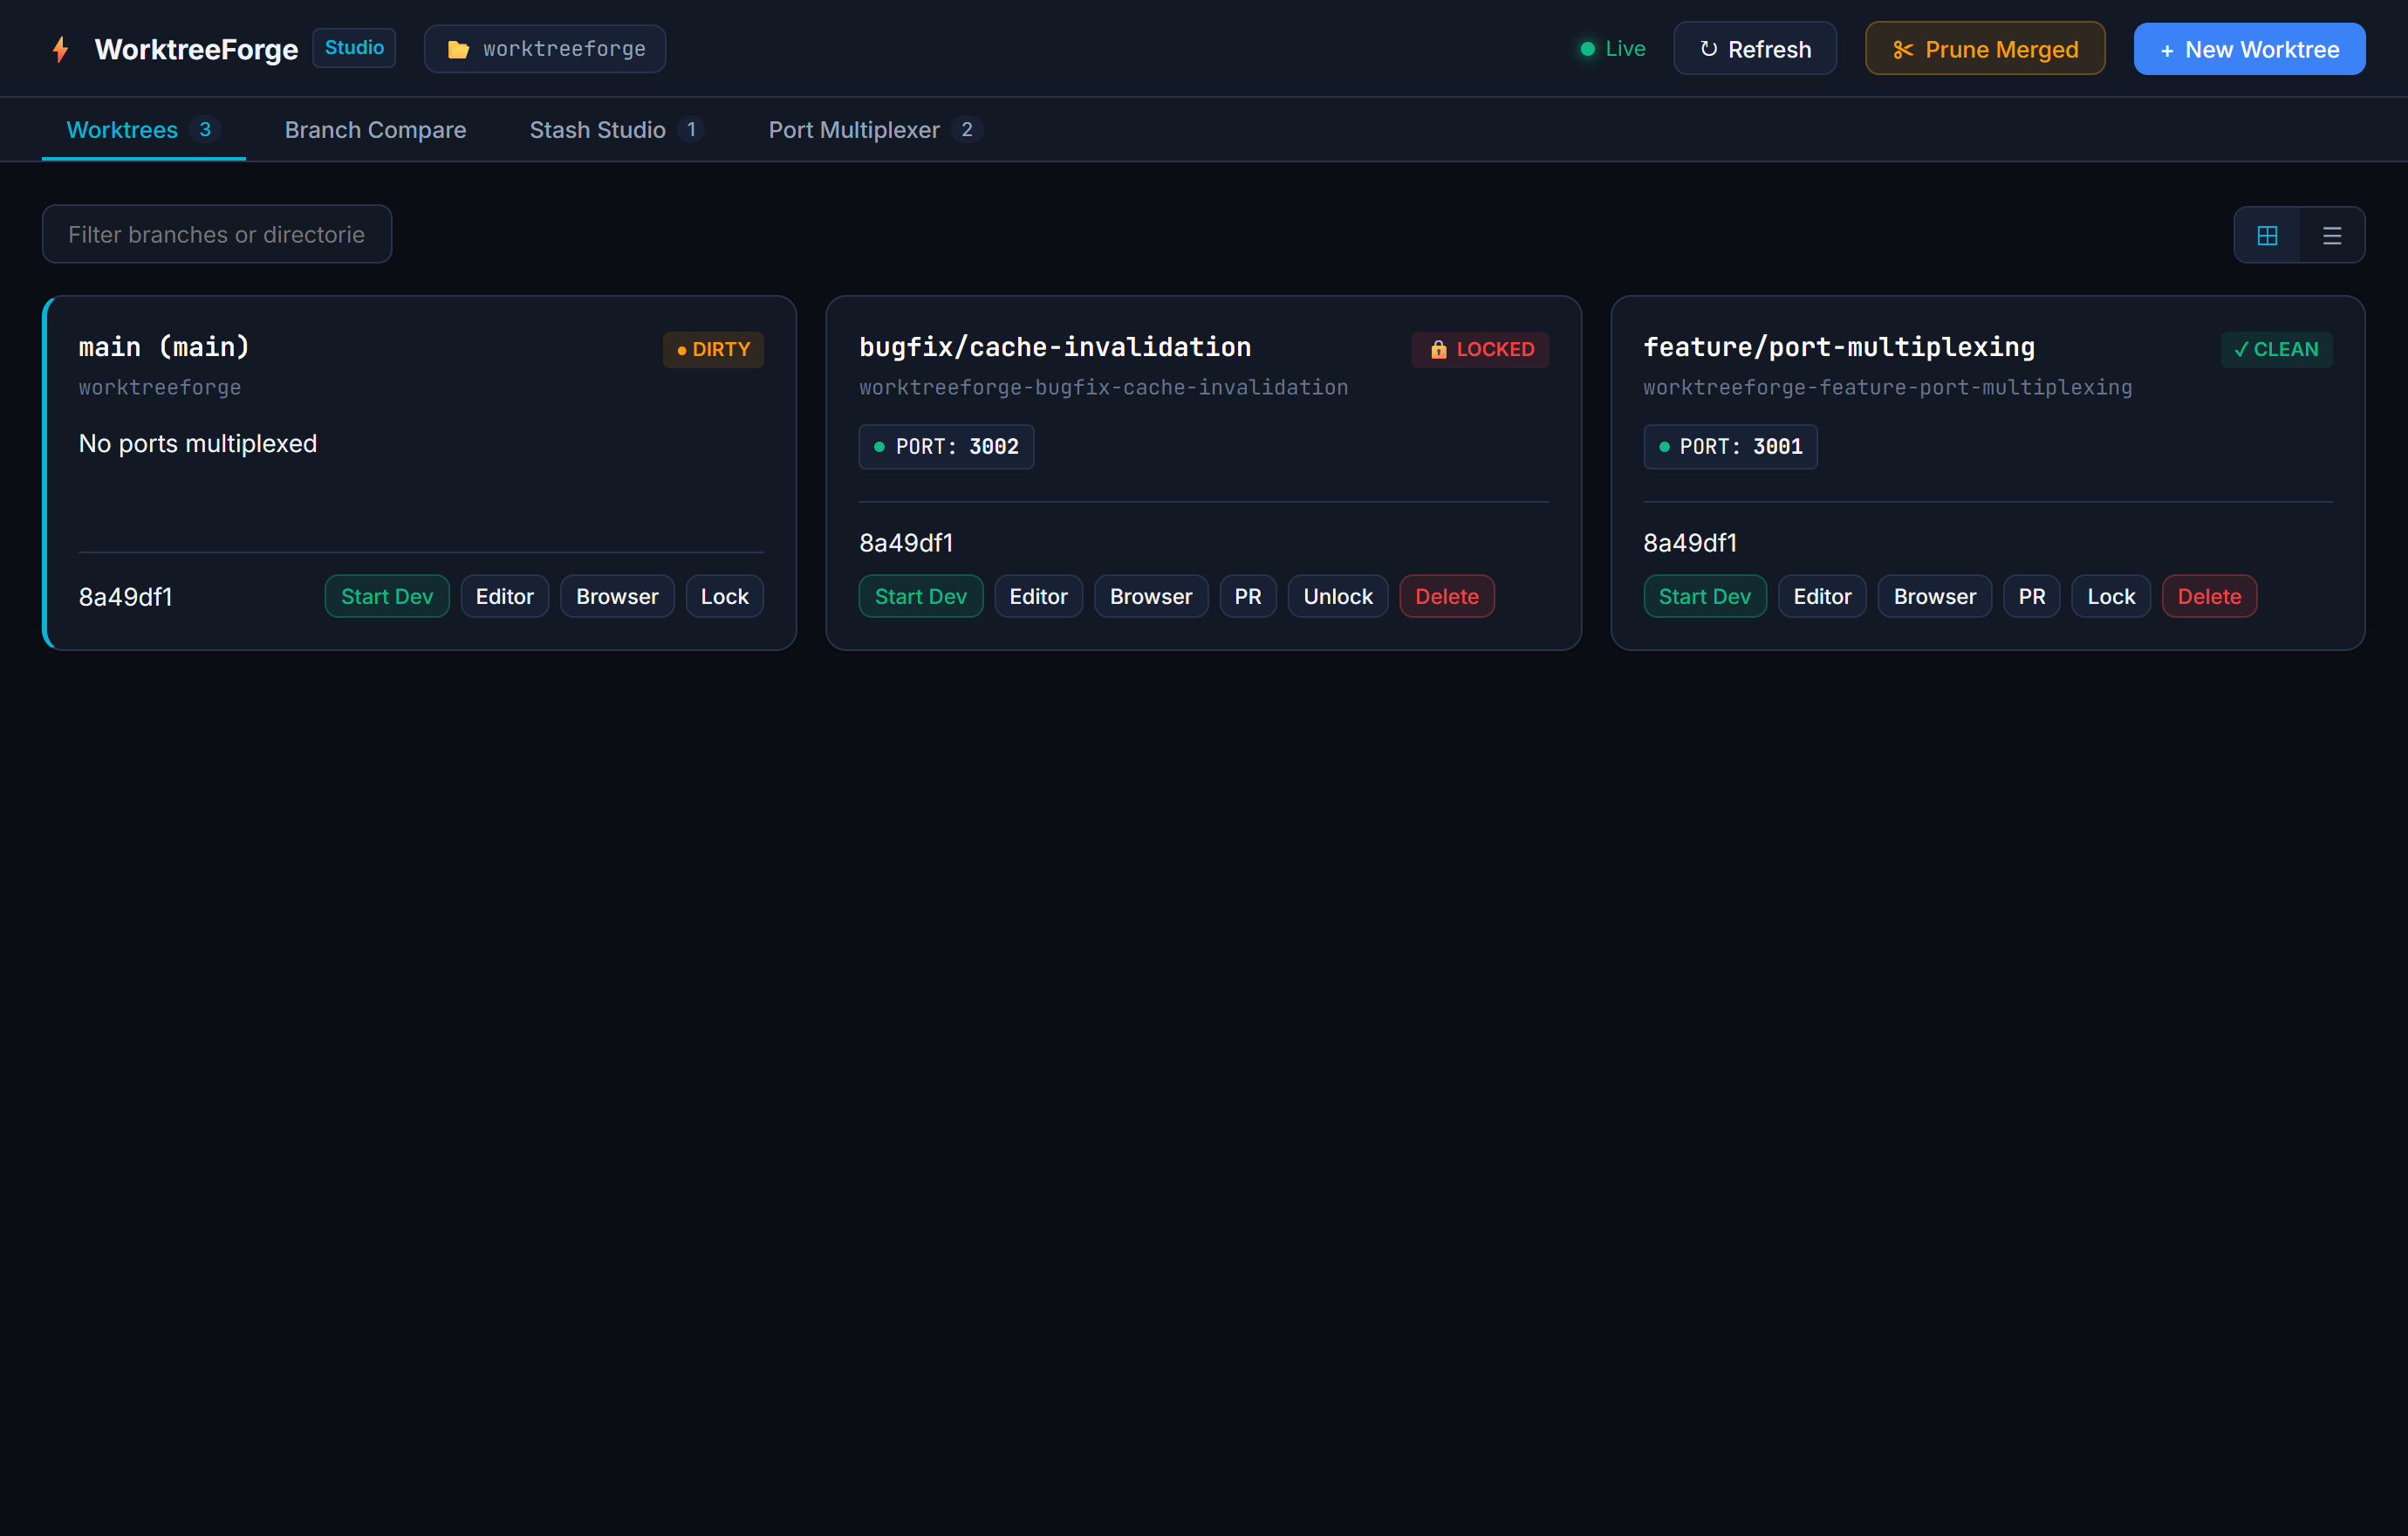Click the DIRTY status badge
The width and height of the screenshot is (2408, 1536).
pos(713,349)
